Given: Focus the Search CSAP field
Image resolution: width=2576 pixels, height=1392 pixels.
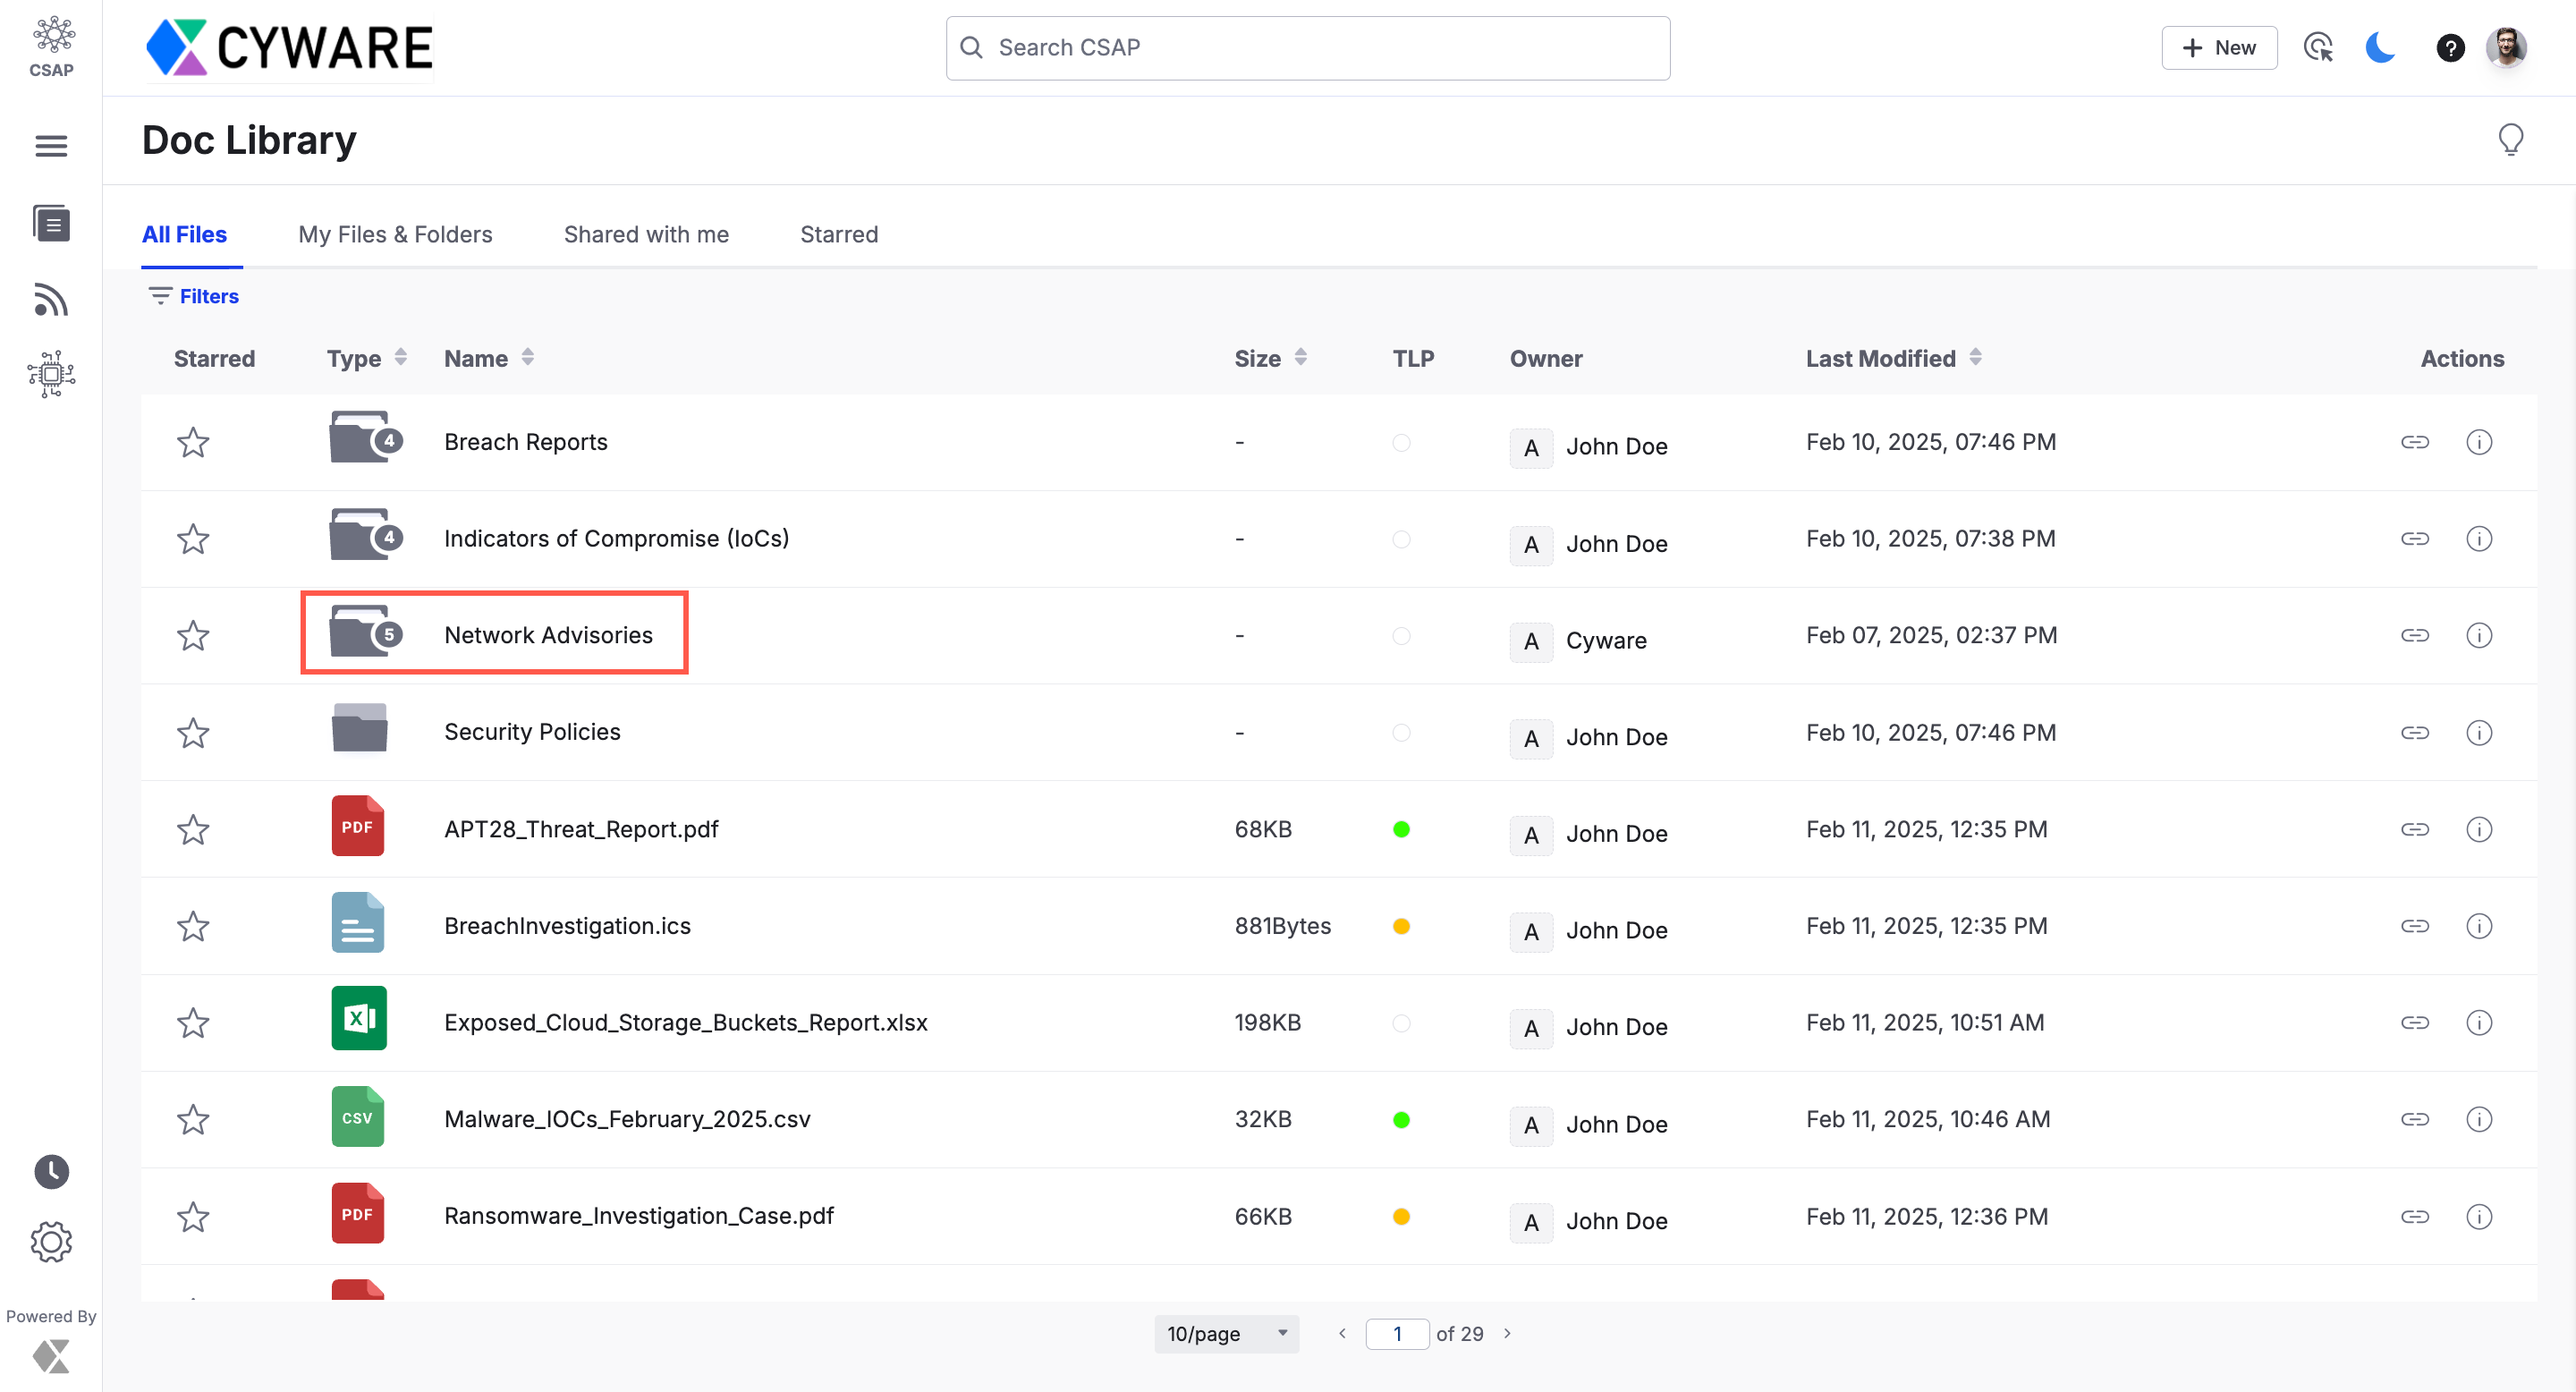Looking at the screenshot, I should pos(1308,48).
